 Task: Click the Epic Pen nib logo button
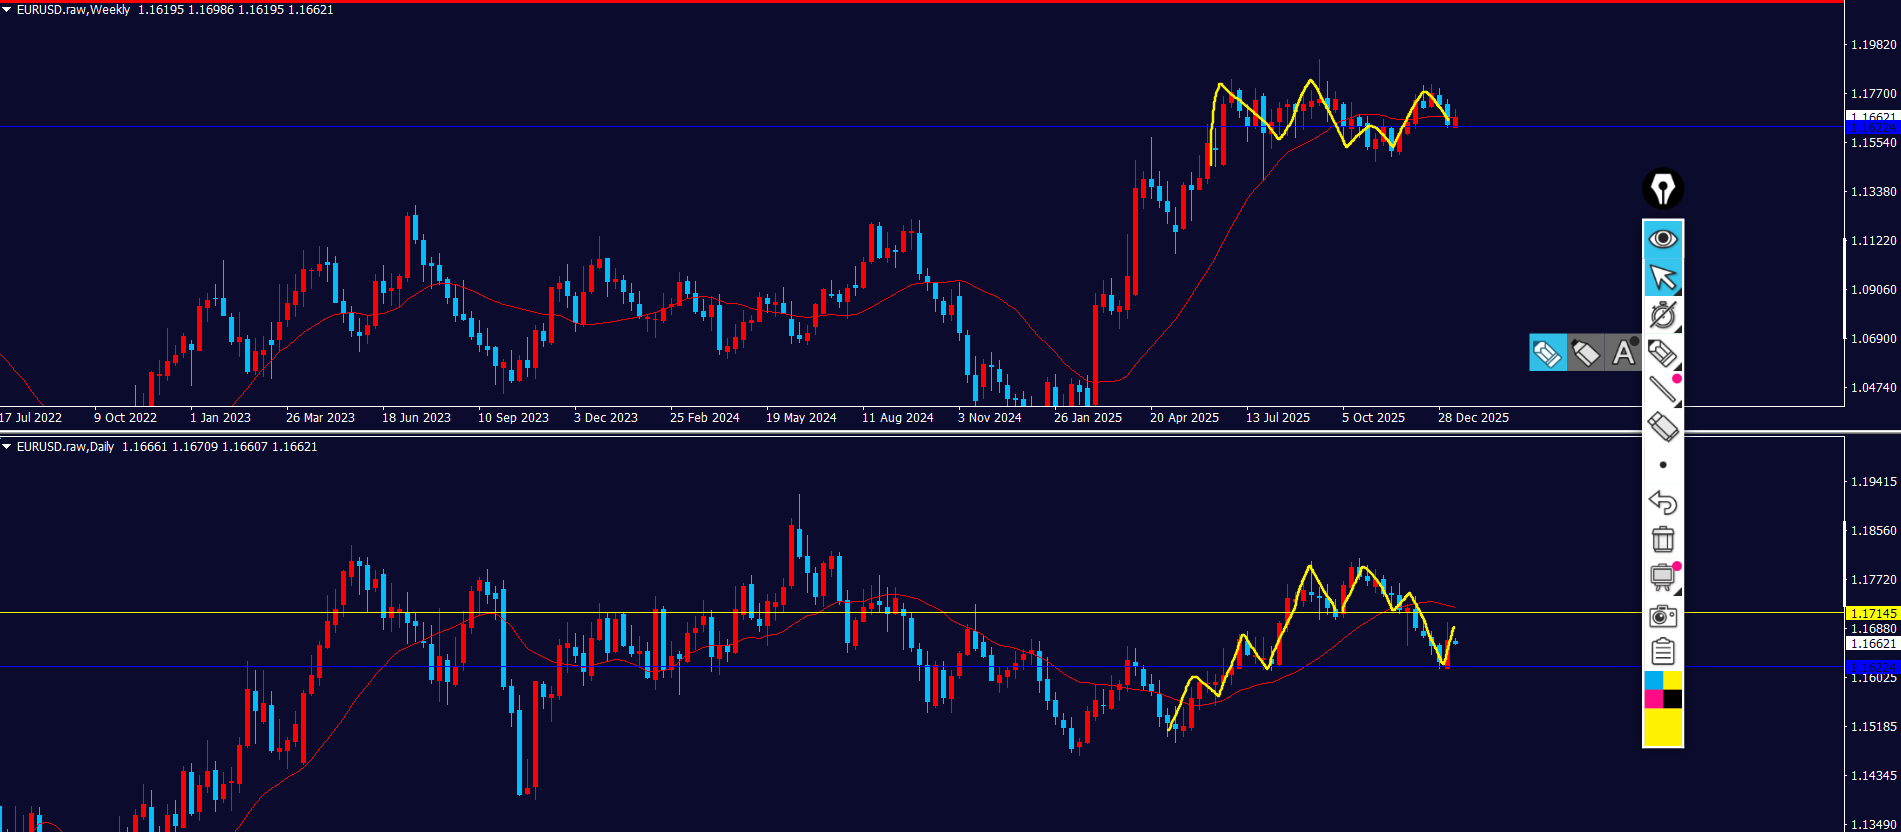click(1663, 189)
